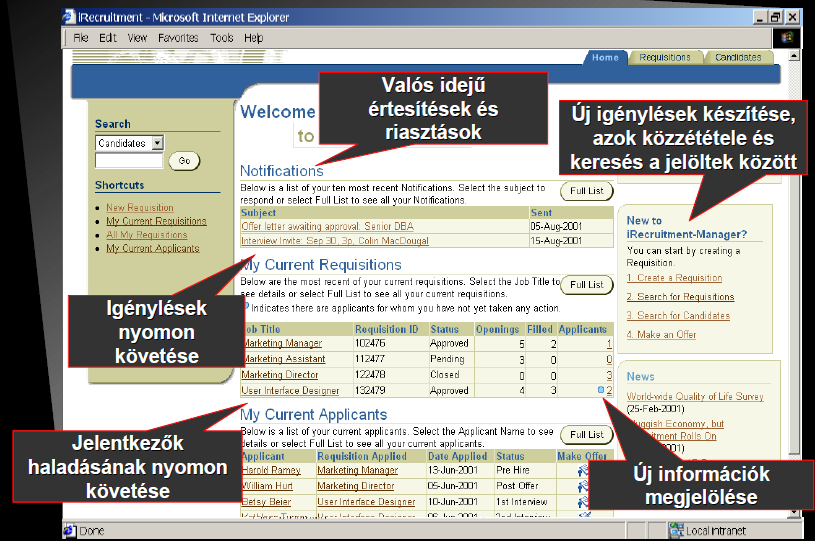The image size is (815, 541).
Task: Open applicant William Hurt
Action: point(267,485)
